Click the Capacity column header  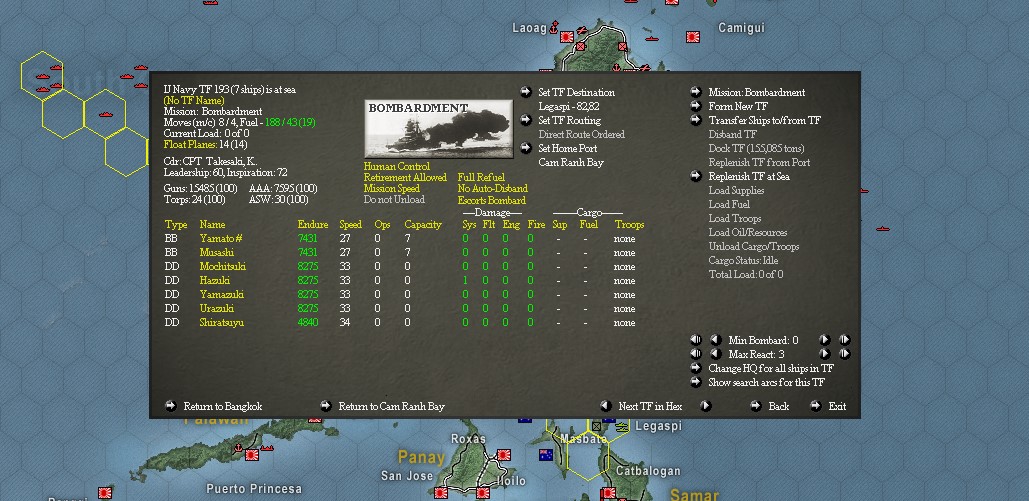click(x=423, y=225)
